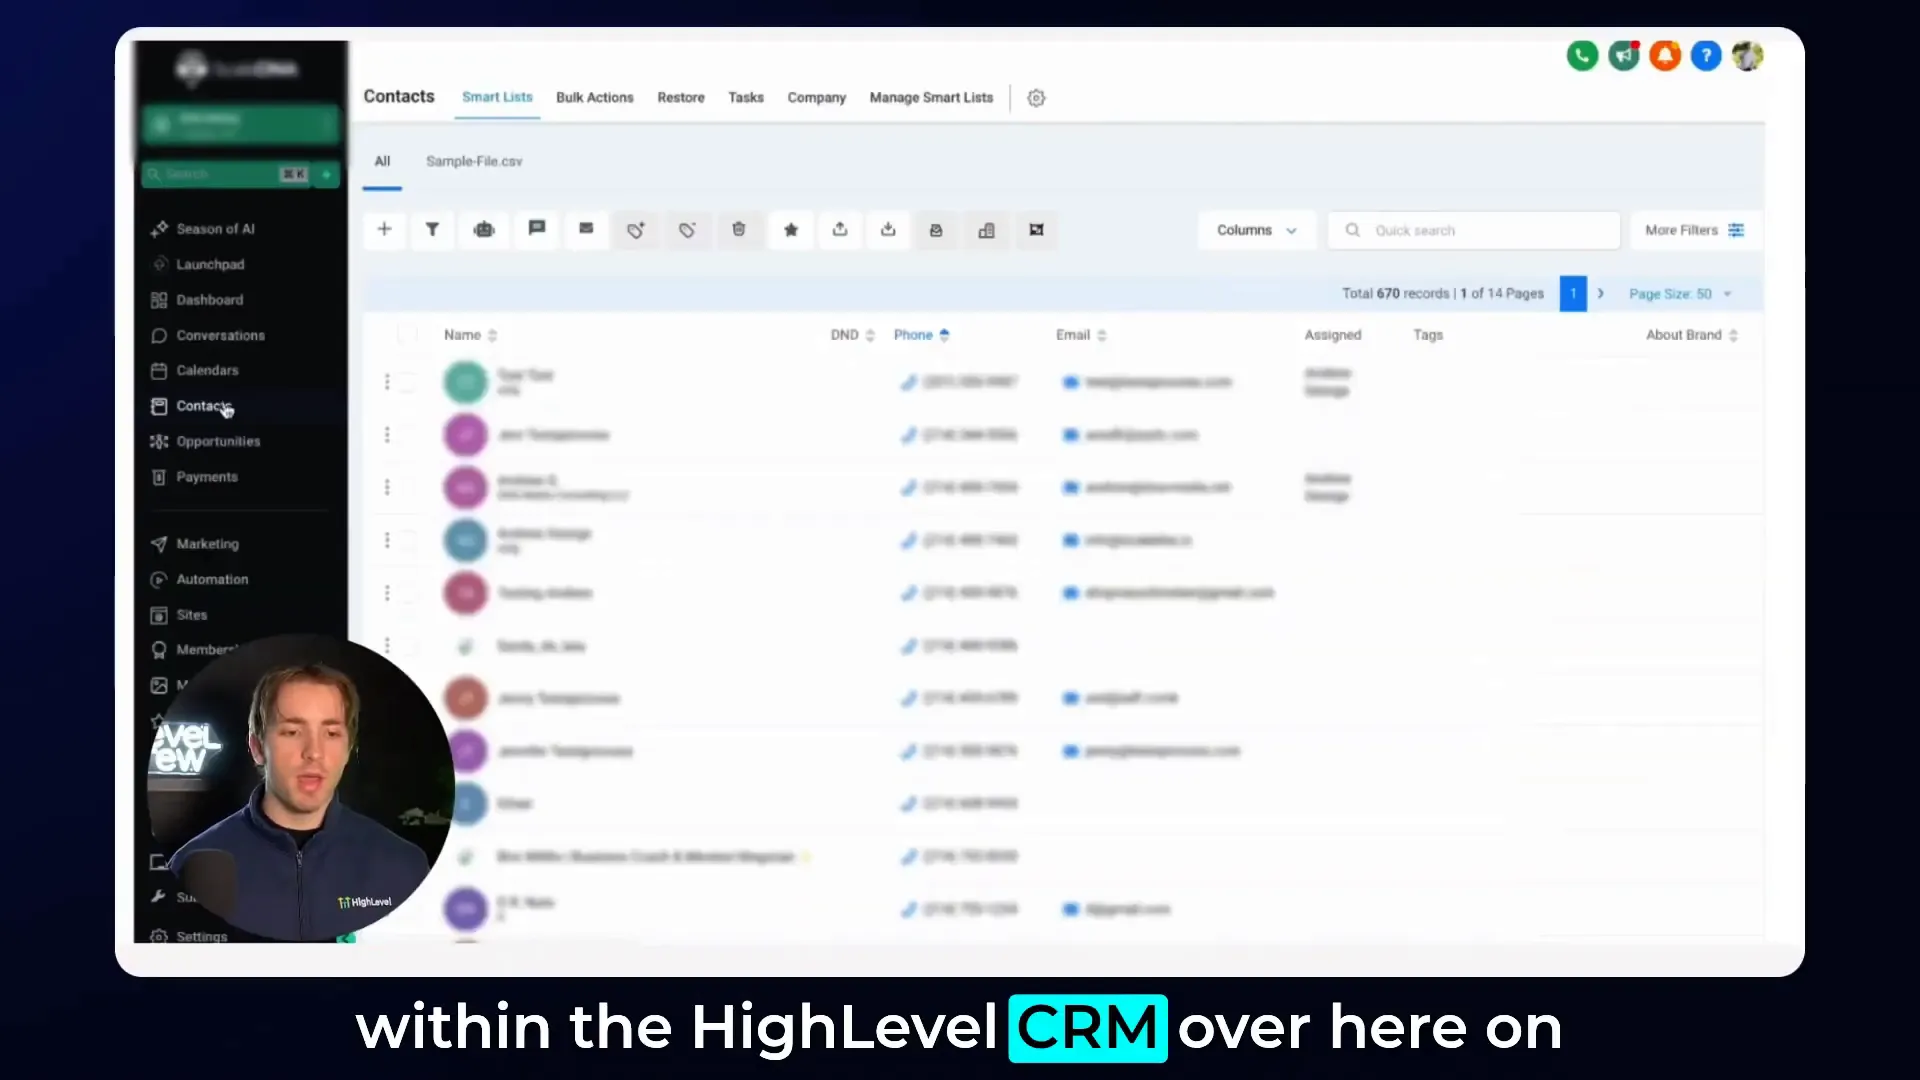Open the megaphone announcements icon
Image resolution: width=1920 pixels, height=1080 pixels.
pos(1624,56)
